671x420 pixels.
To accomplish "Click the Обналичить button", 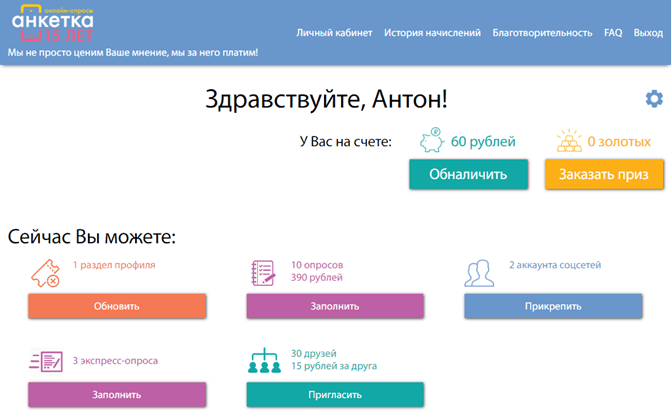I will tap(468, 174).
